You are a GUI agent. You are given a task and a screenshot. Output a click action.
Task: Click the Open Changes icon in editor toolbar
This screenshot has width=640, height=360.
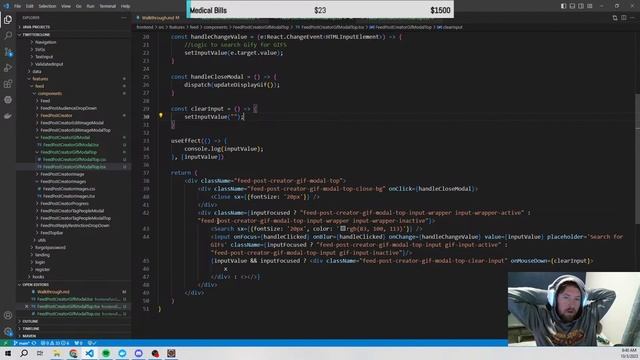[x=615, y=18]
